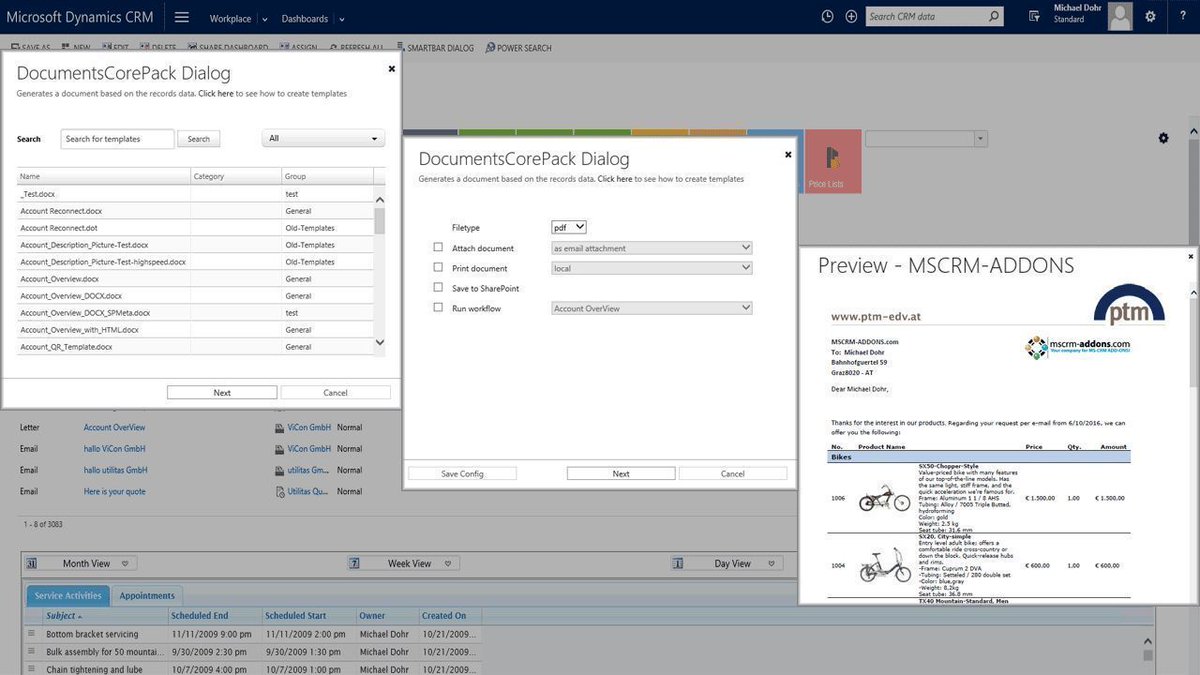Click Next in the Filetype dialog

pos(621,474)
